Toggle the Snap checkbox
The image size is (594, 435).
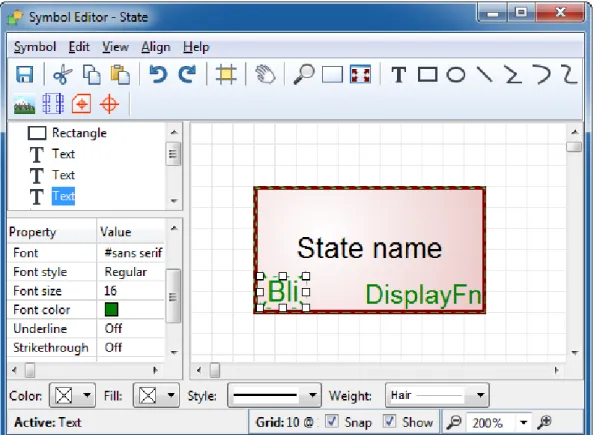332,421
